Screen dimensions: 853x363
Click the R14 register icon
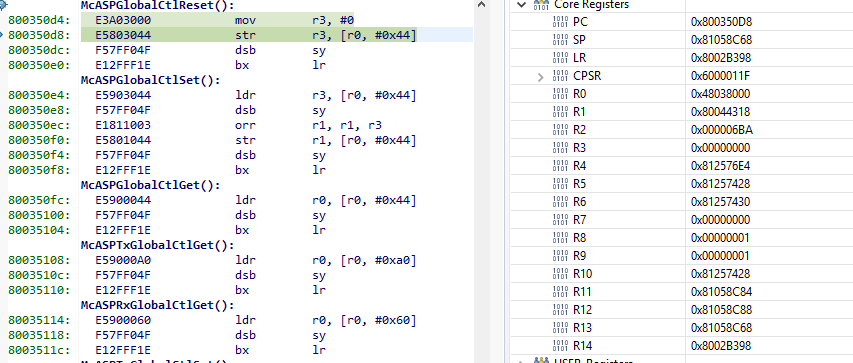560,346
